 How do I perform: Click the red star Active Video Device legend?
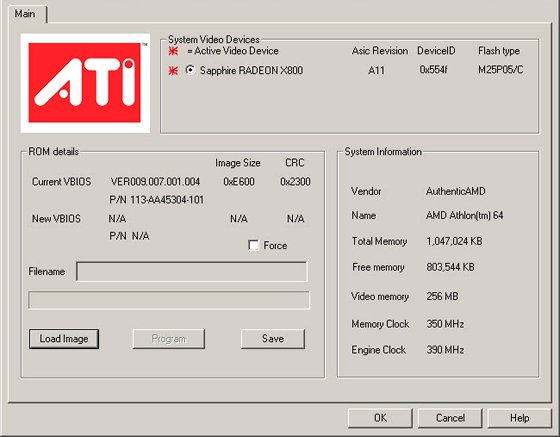pos(173,51)
